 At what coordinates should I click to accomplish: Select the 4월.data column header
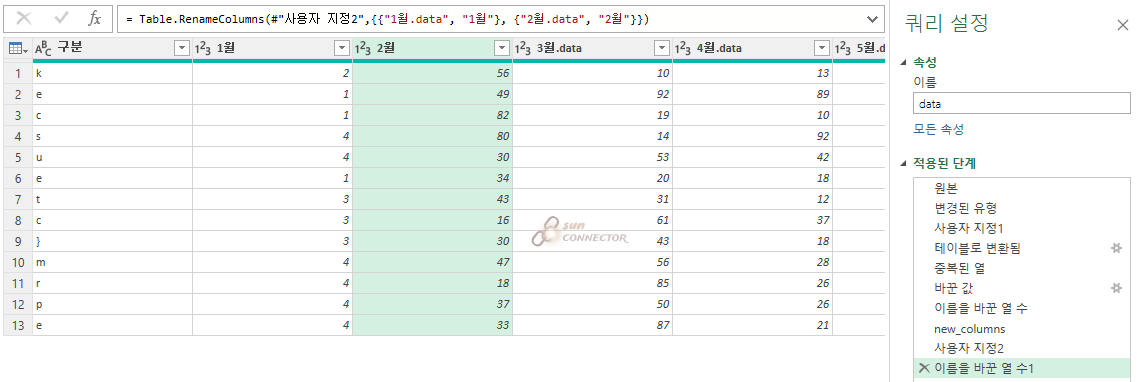tap(753, 49)
